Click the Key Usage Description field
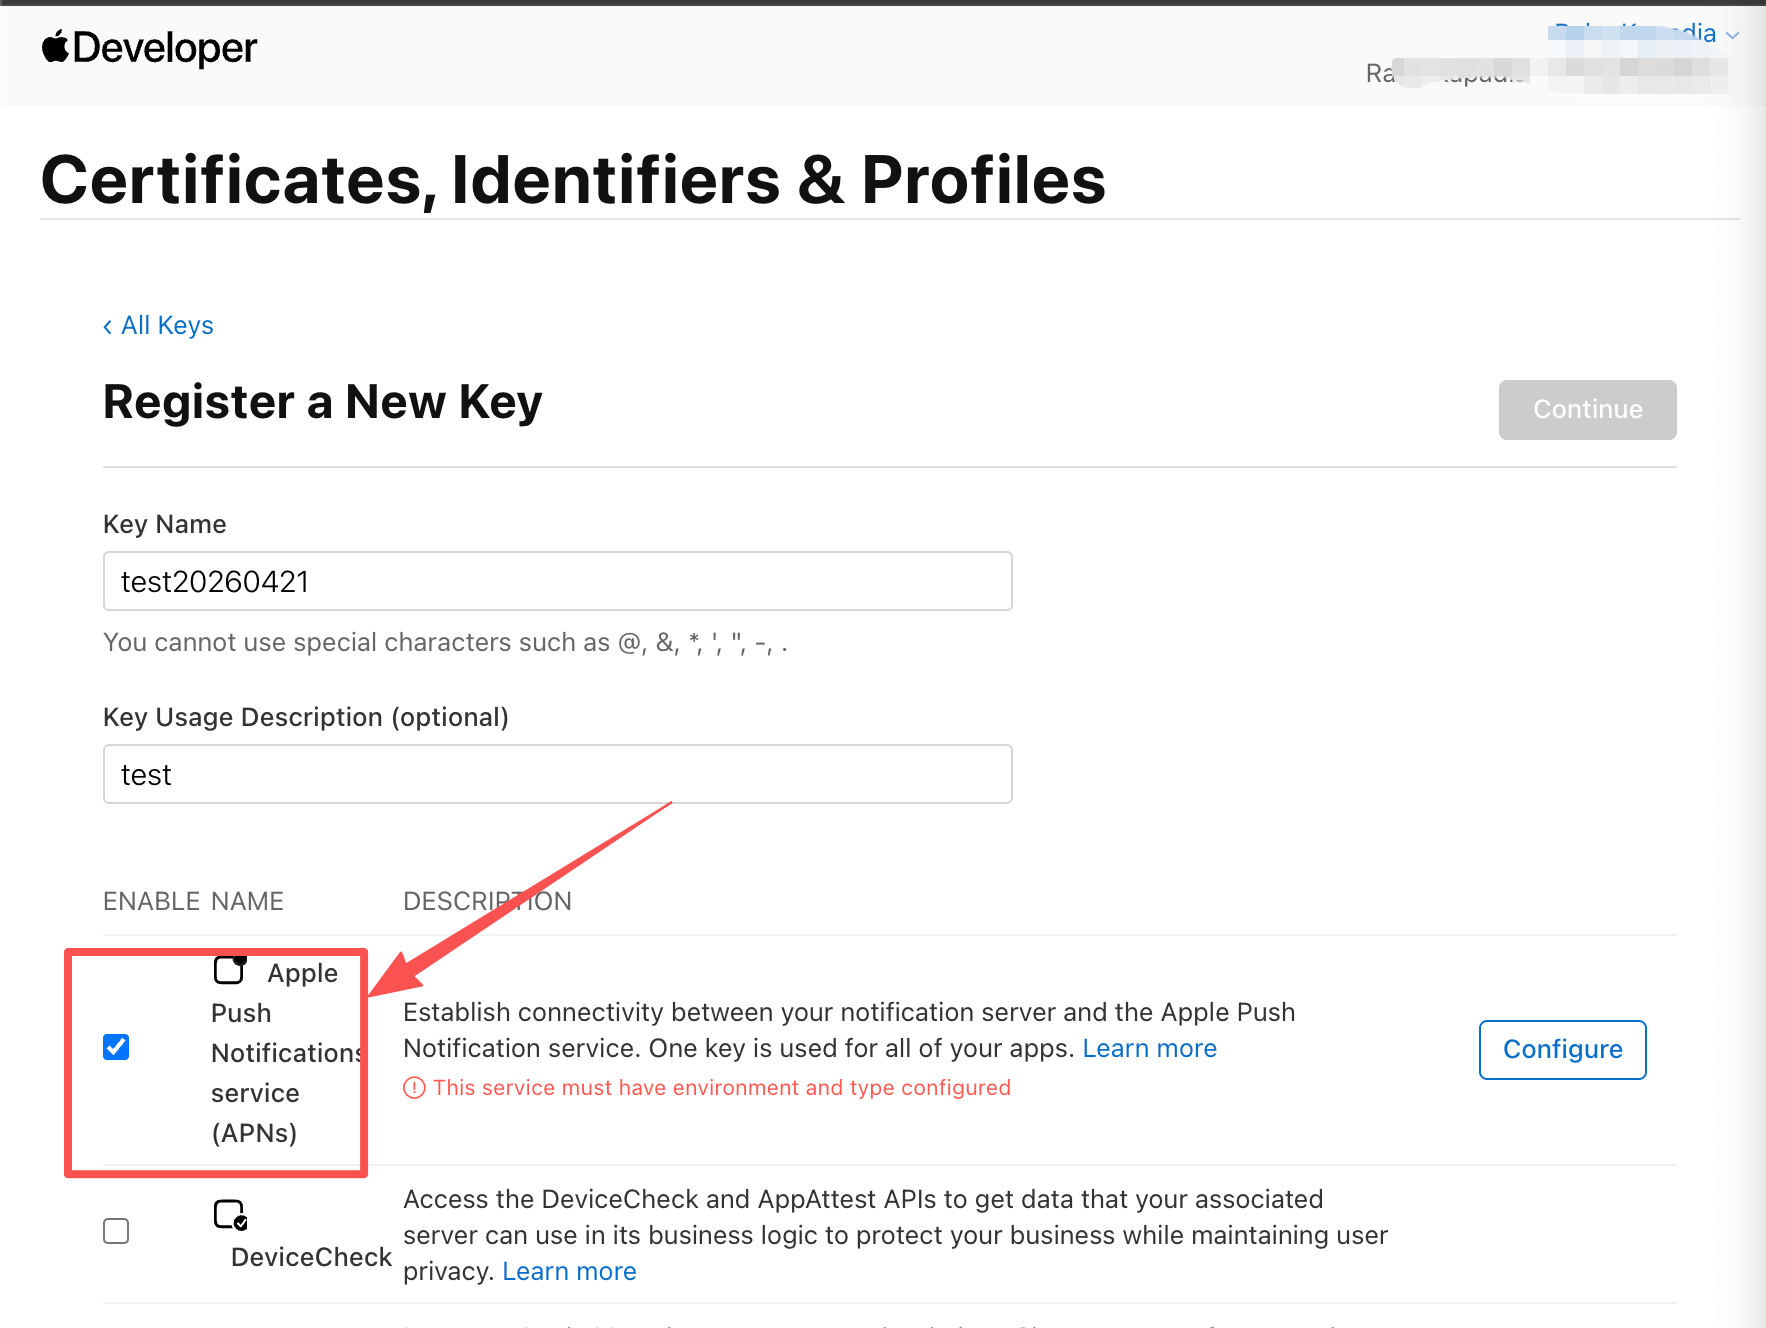Viewport: 1766px width, 1328px height. 557,774
